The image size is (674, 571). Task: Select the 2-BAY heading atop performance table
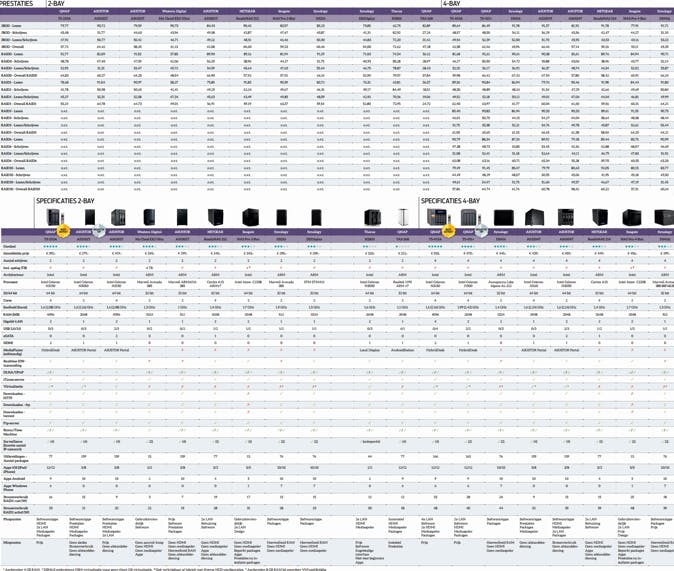pyautogui.click(x=56, y=3)
